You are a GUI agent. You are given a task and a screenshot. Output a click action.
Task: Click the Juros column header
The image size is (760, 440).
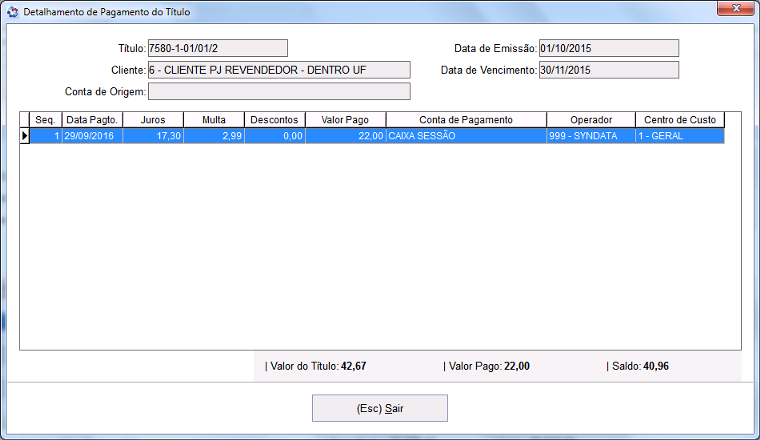[x=153, y=120]
